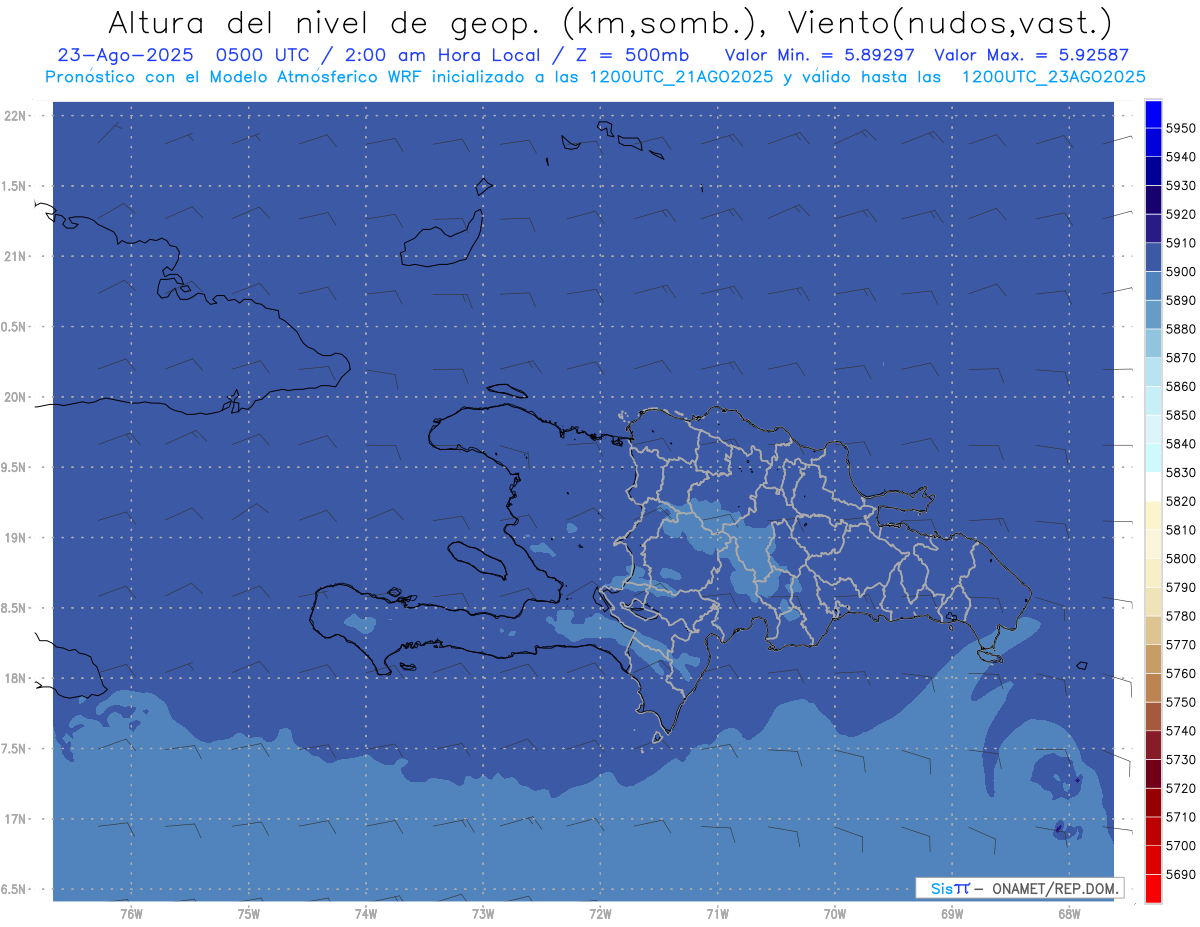Click the 'Valor Max. = 5.92587' text
This screenshot has height=927, width=1200.
1031,55
